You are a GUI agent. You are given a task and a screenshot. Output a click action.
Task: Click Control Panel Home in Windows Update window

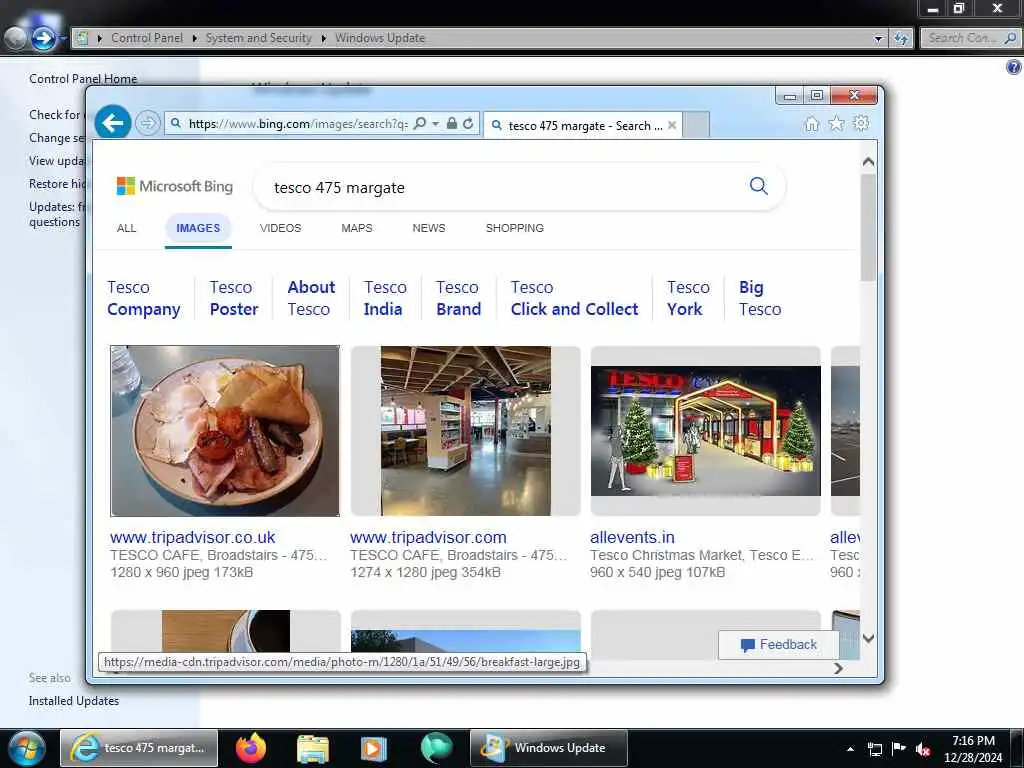[x=83, y=78]
